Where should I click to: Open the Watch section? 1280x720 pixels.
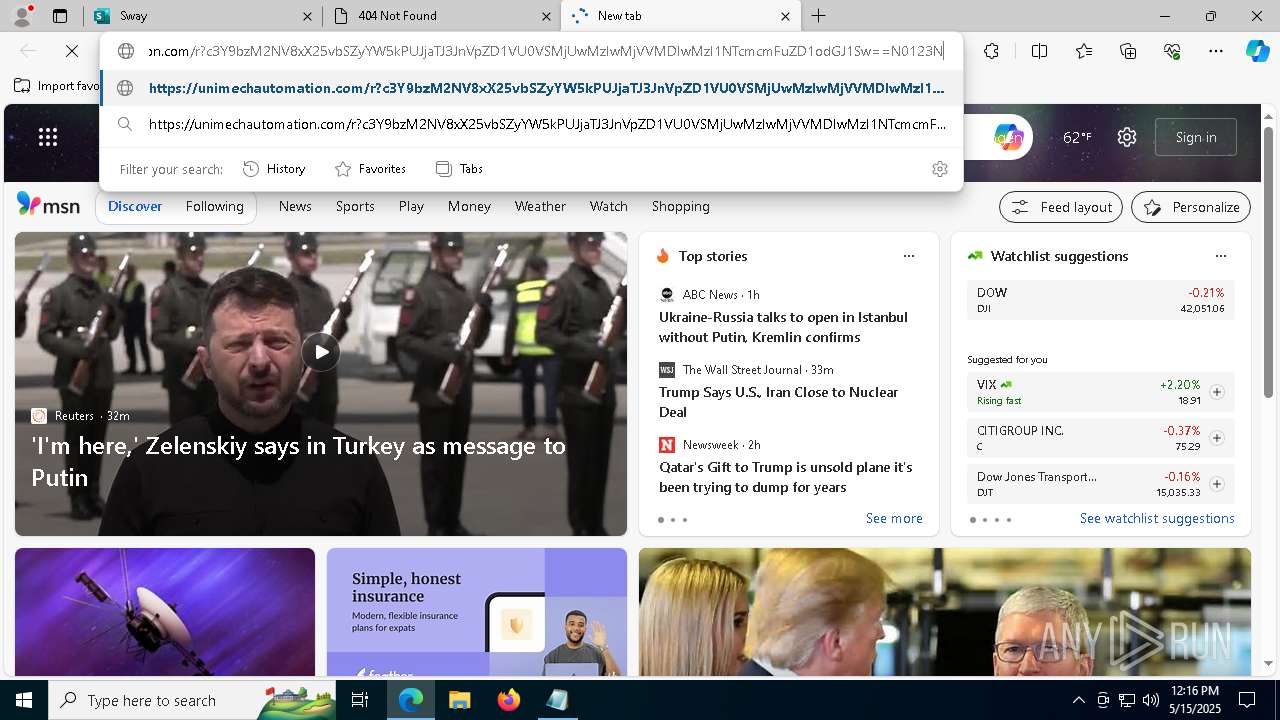coord(608,206)
